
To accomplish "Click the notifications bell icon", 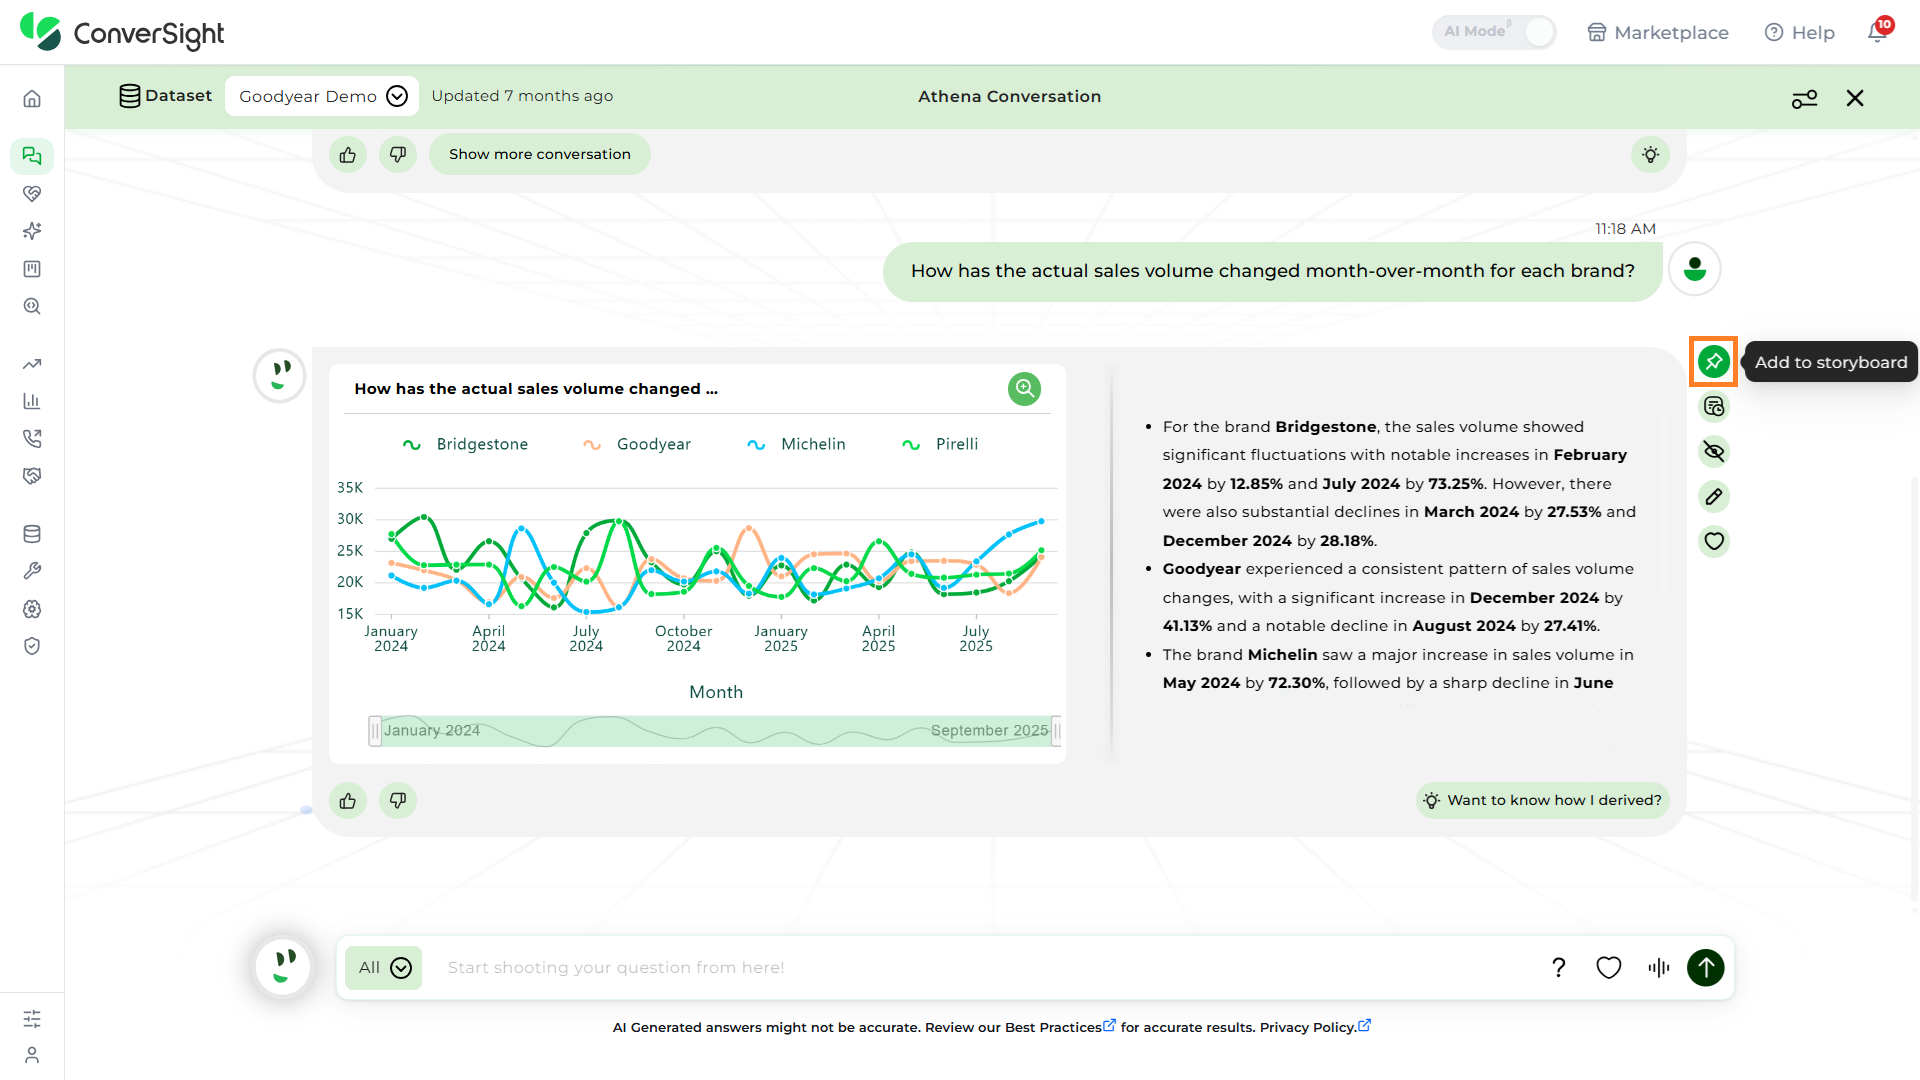I will point(1877,32).
